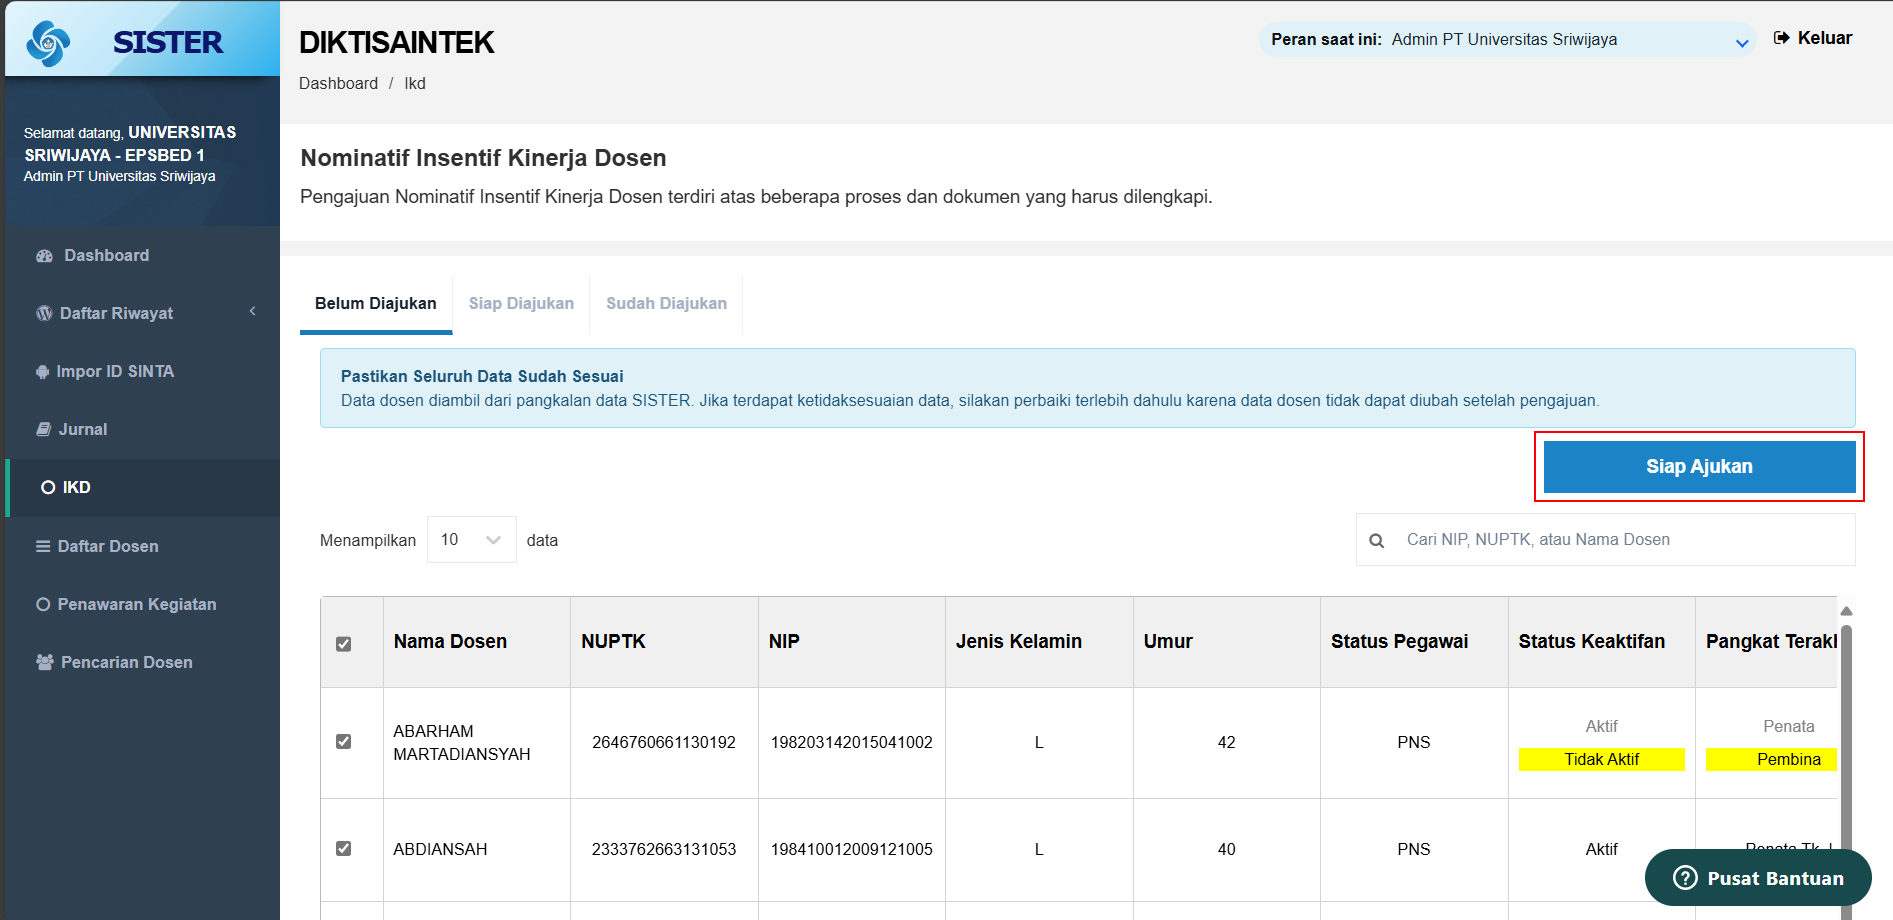Click the IKD circle icon
Viewport: 1893px width, 920px height.
(x=48, y=488)
